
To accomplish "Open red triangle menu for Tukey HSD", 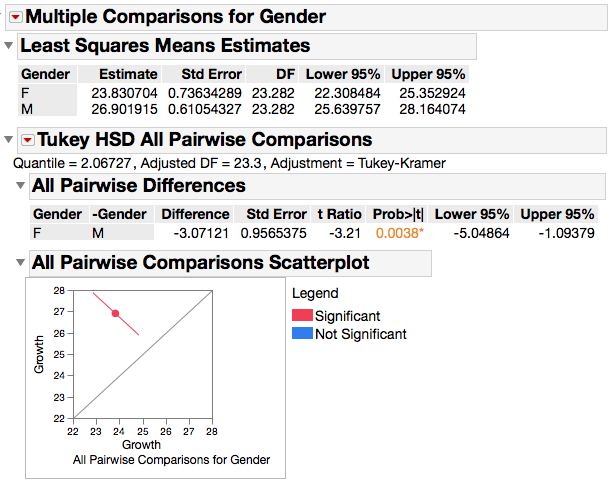I will [x=27, y=140].
